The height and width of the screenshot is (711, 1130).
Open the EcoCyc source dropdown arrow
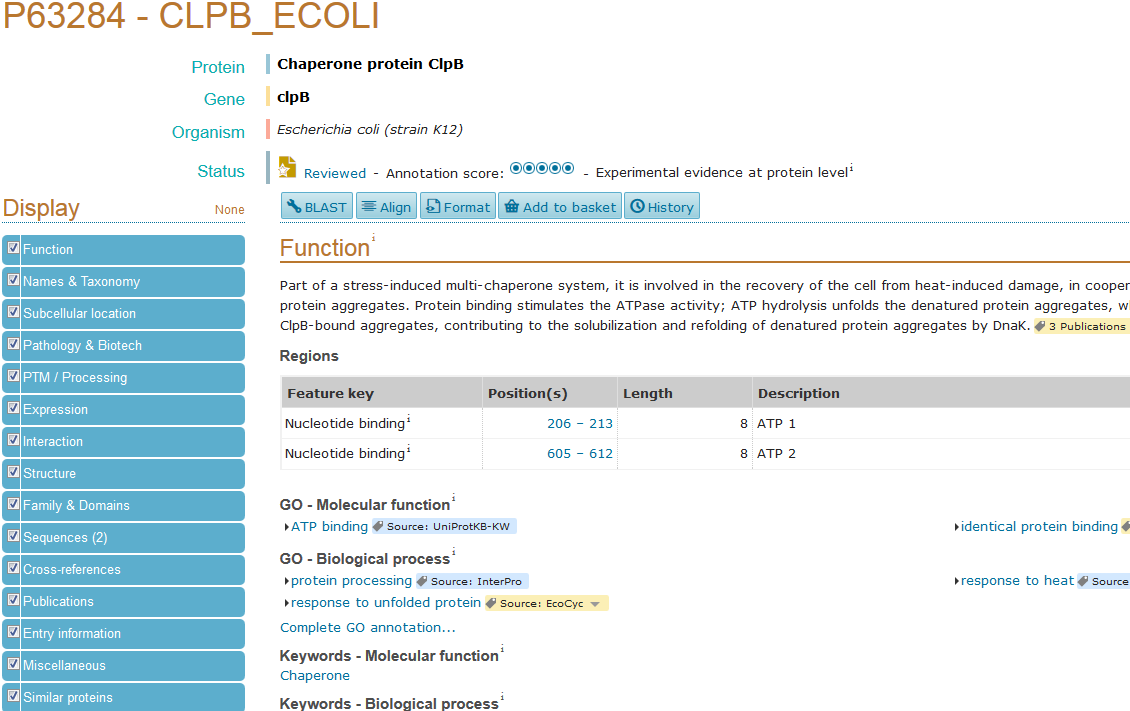coord(595,604)
